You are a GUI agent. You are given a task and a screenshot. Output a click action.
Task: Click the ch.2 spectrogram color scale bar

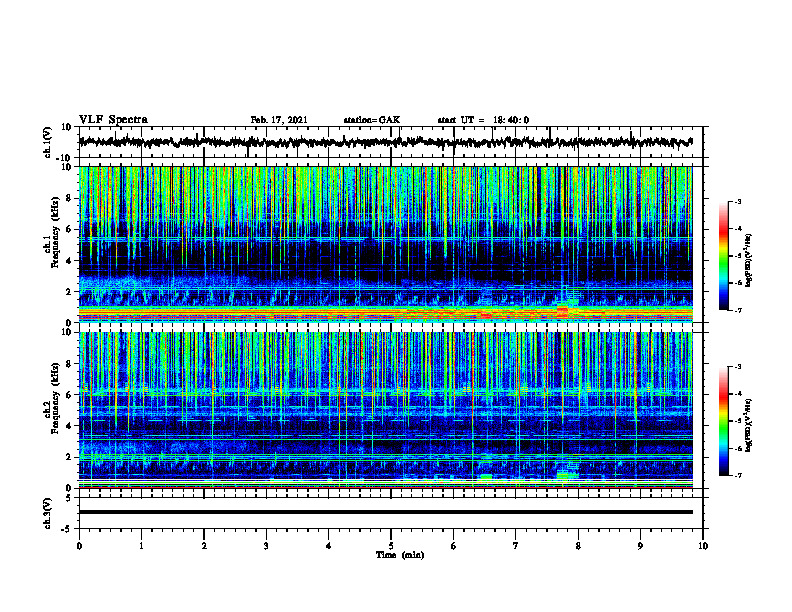[x=723, y=421]
